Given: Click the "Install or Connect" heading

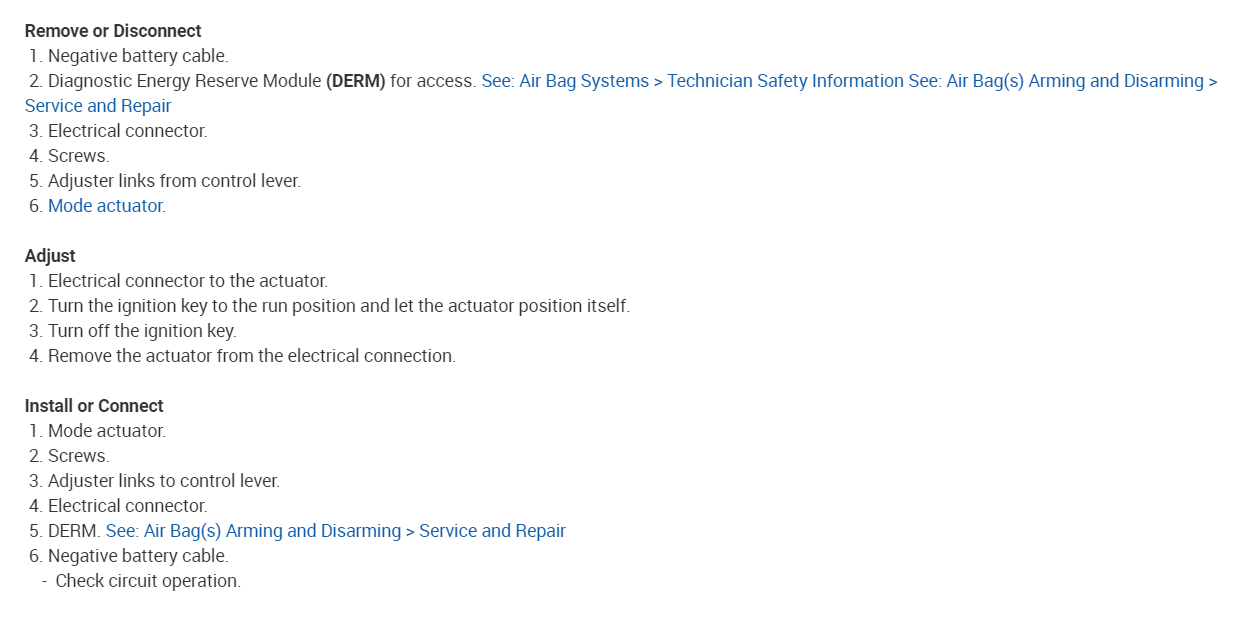Looking at the screenshot, I should click(94, 406).
